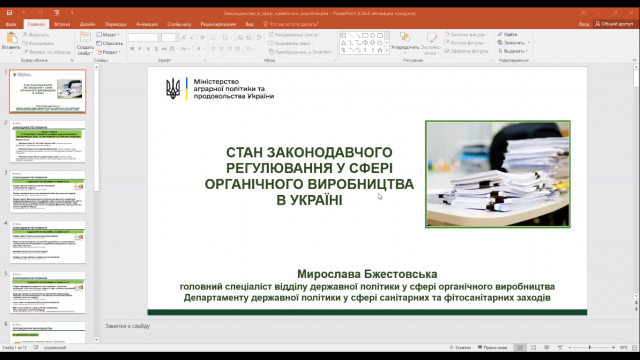Viewport: 640px width, 360px height.
Task: Click the Сбросить reset button
Action: coord(109,43)
